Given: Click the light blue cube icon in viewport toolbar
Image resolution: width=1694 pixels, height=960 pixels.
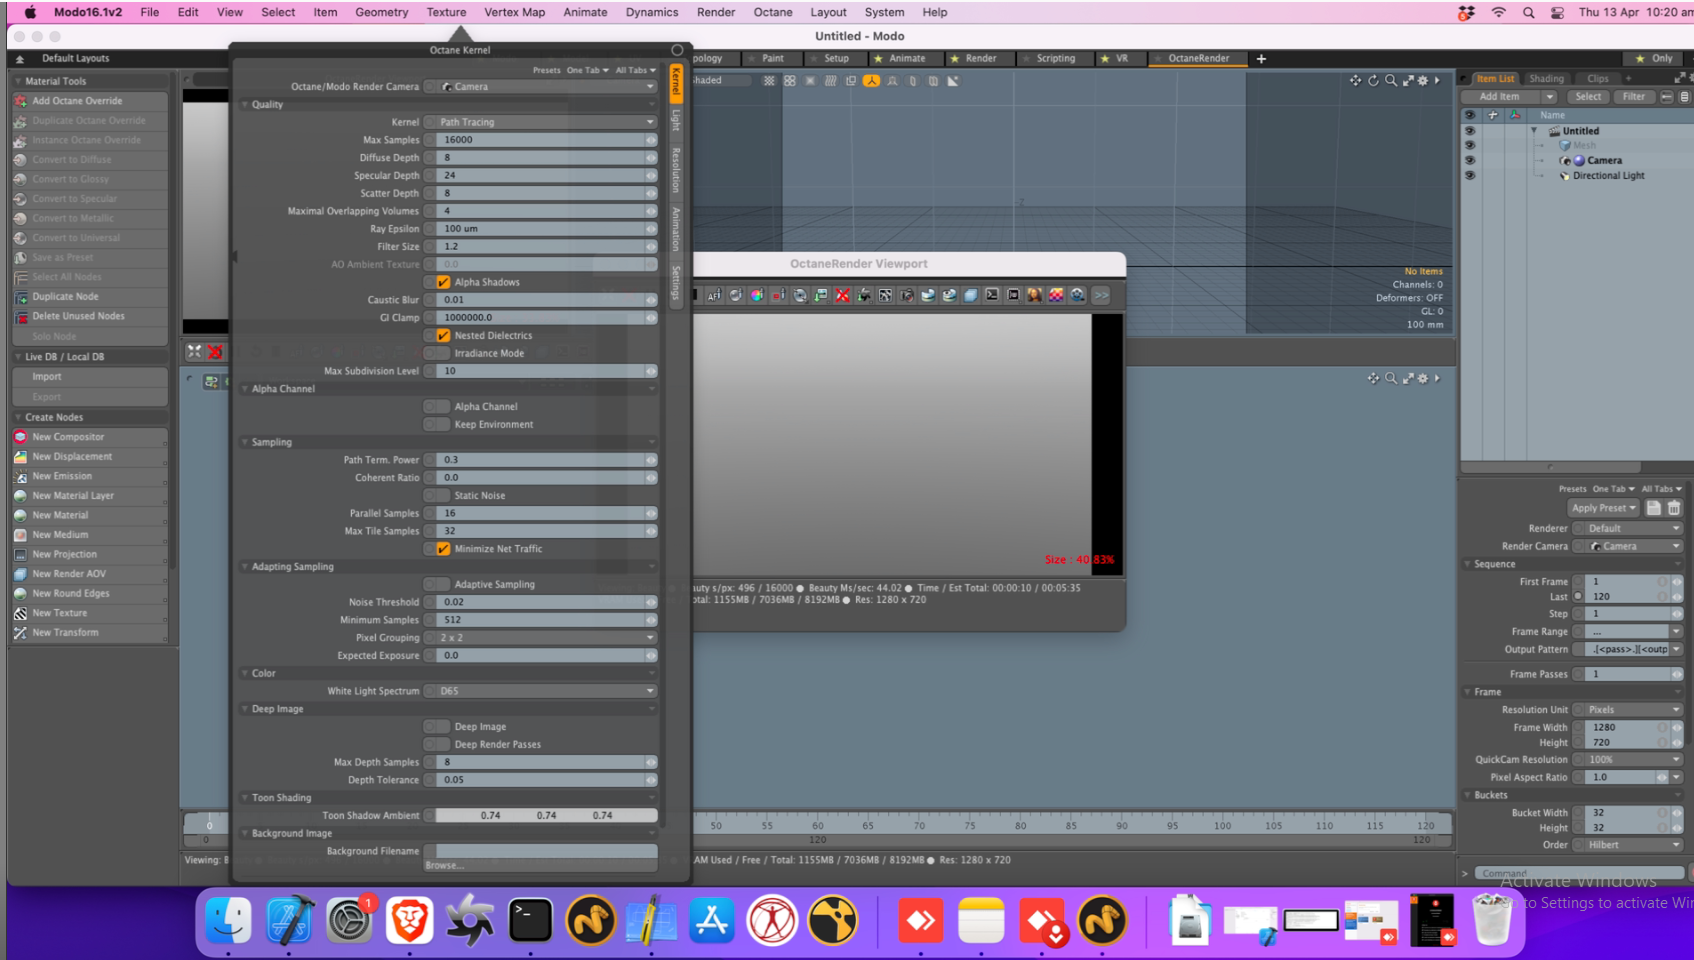Looking at the screenshot, I should point(970,295).
